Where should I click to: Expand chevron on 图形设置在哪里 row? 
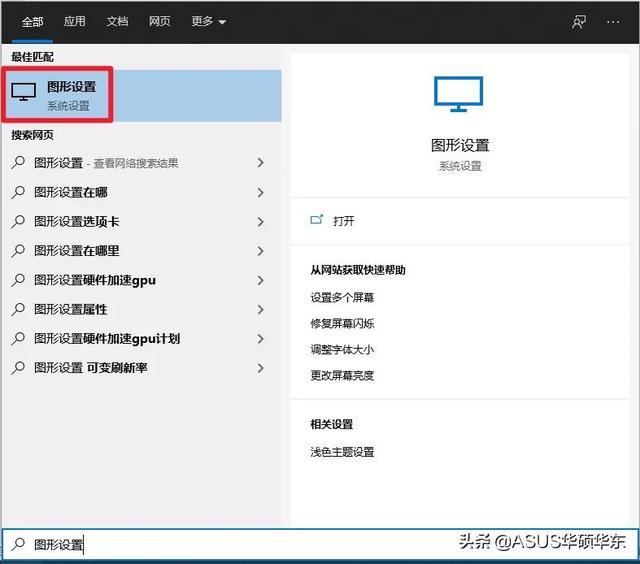pyautogui.click(x=260, y=251)
